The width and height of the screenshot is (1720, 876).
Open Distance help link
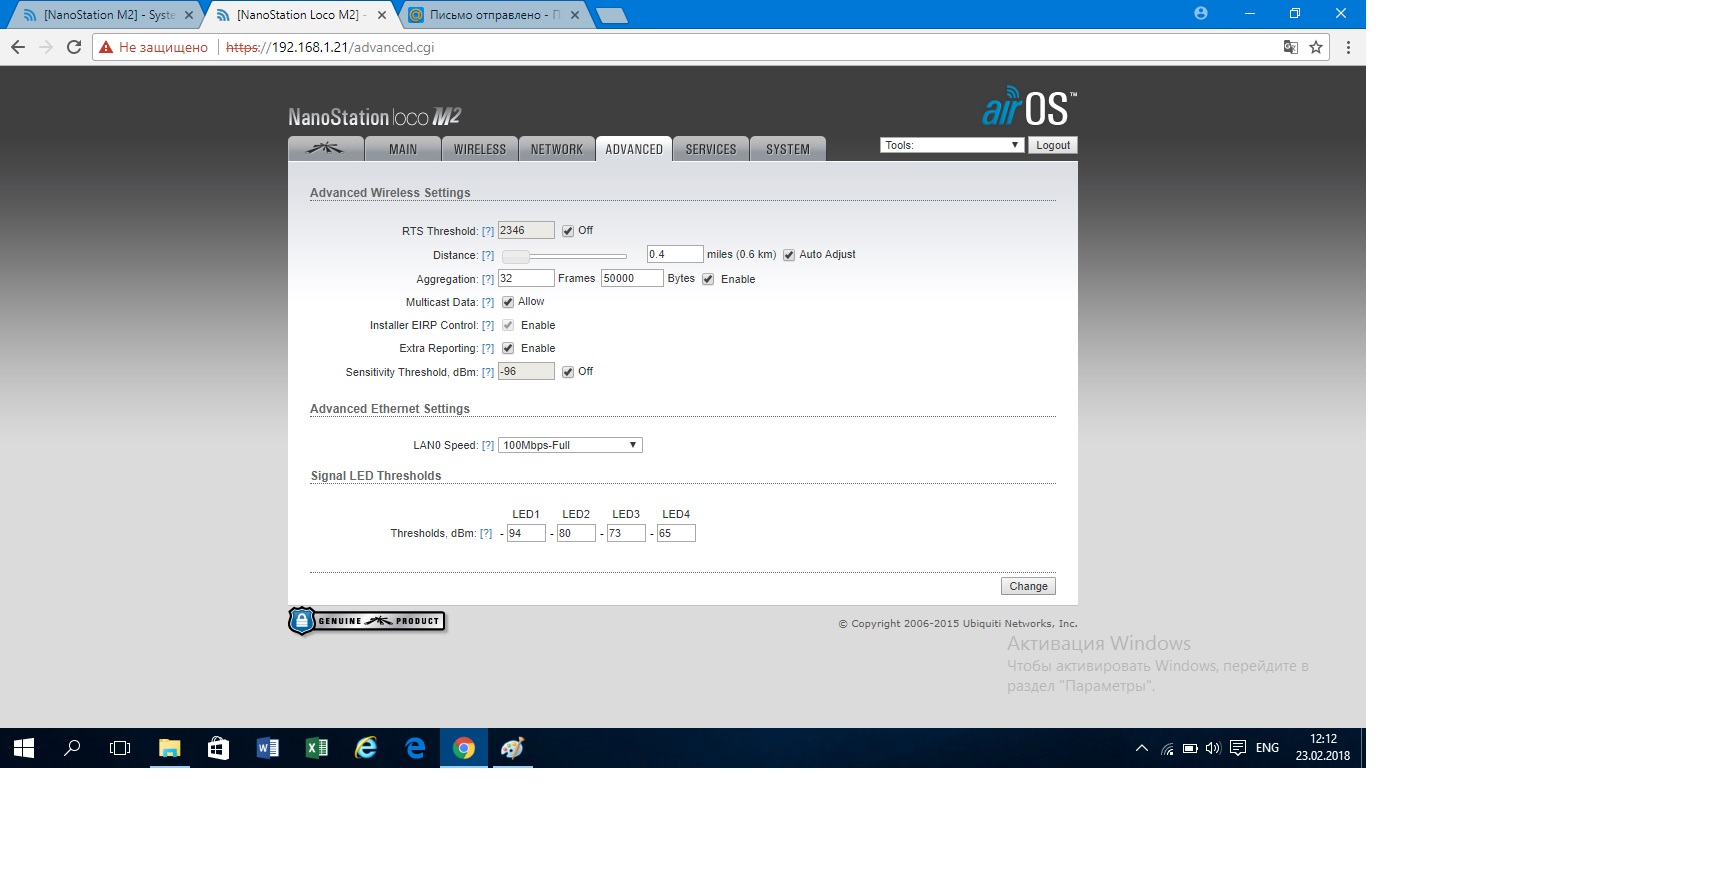(488, 255)
